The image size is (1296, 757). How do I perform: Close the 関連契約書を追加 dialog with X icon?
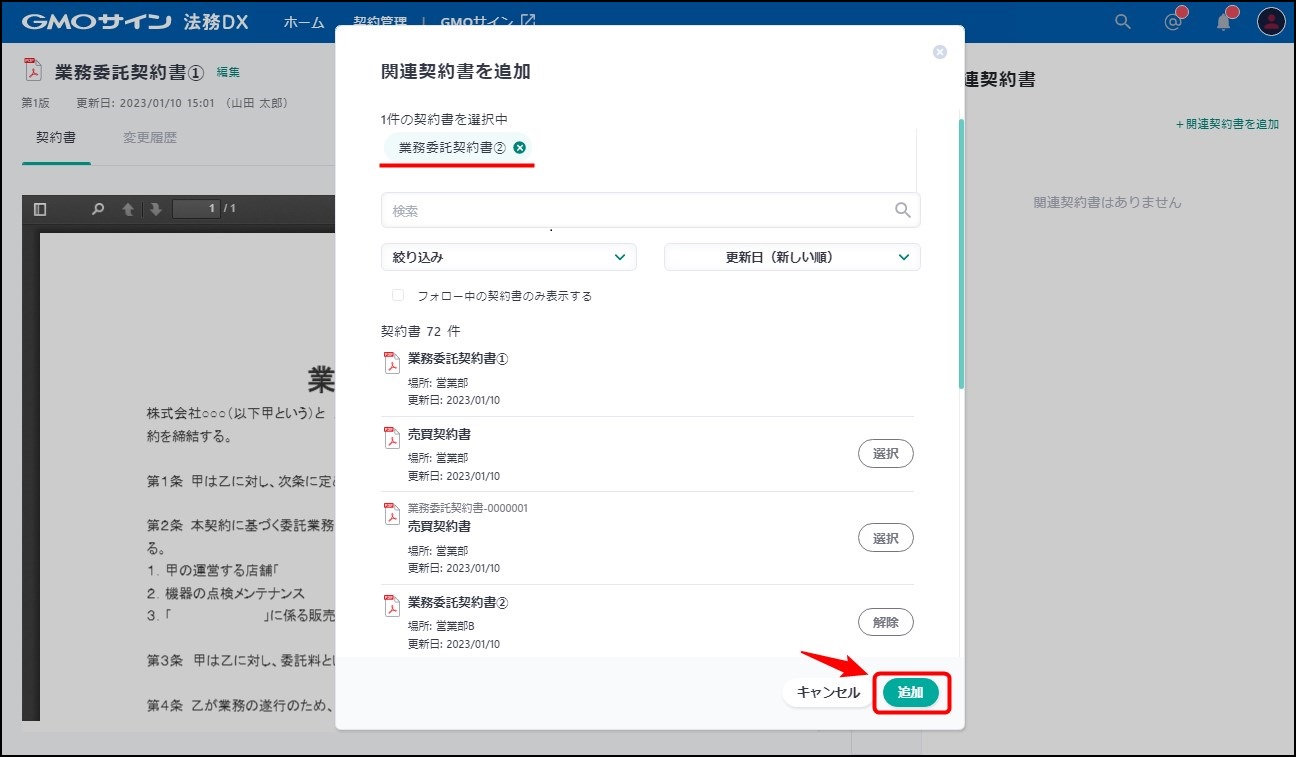[x=939, y=52]
